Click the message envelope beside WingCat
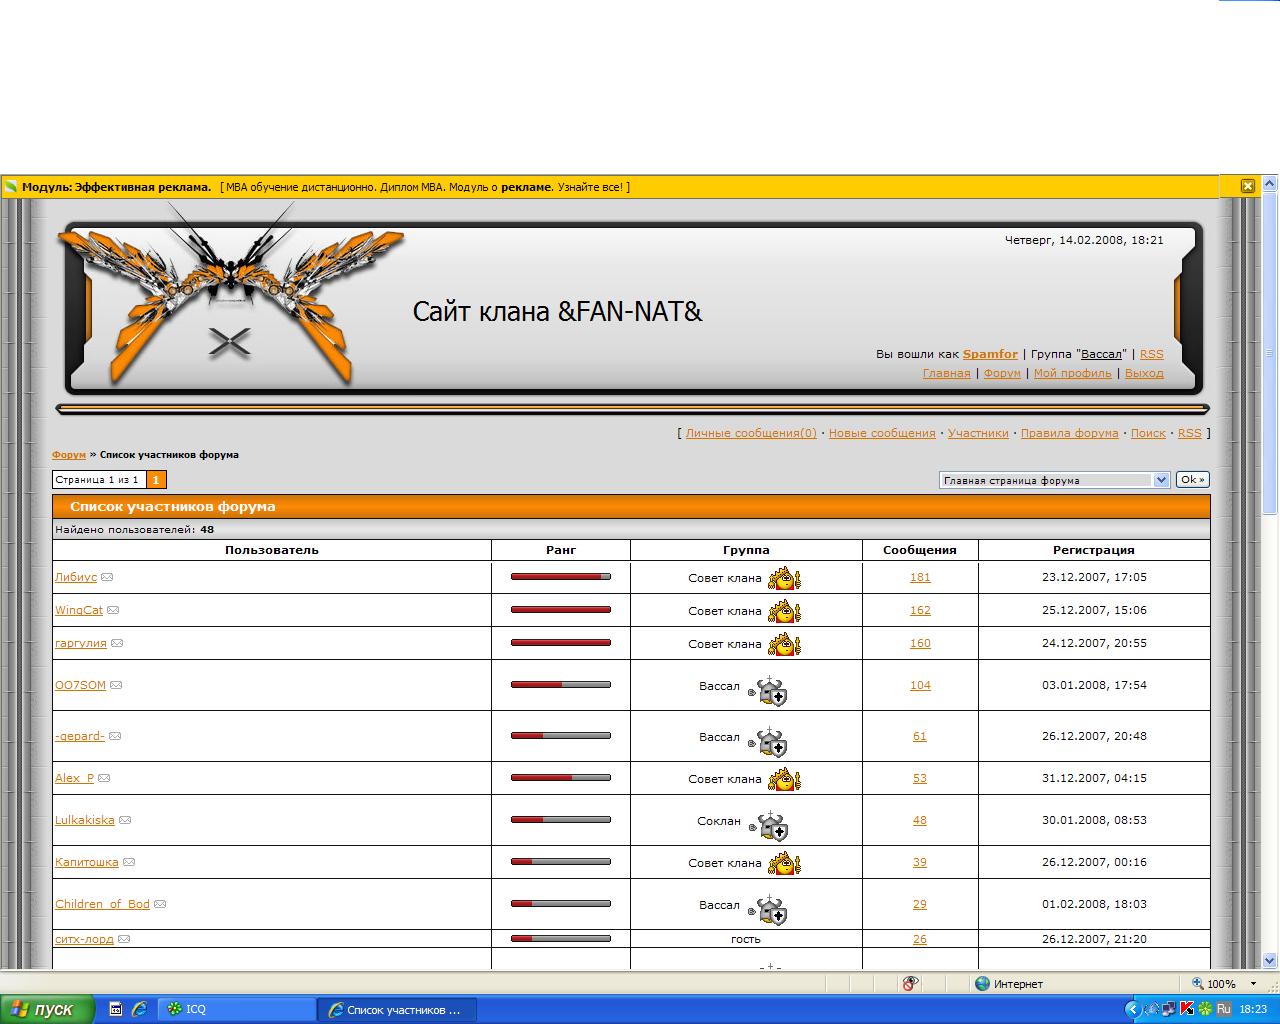The width and height of the screenshot is (1280, 1024). [113, 610]
